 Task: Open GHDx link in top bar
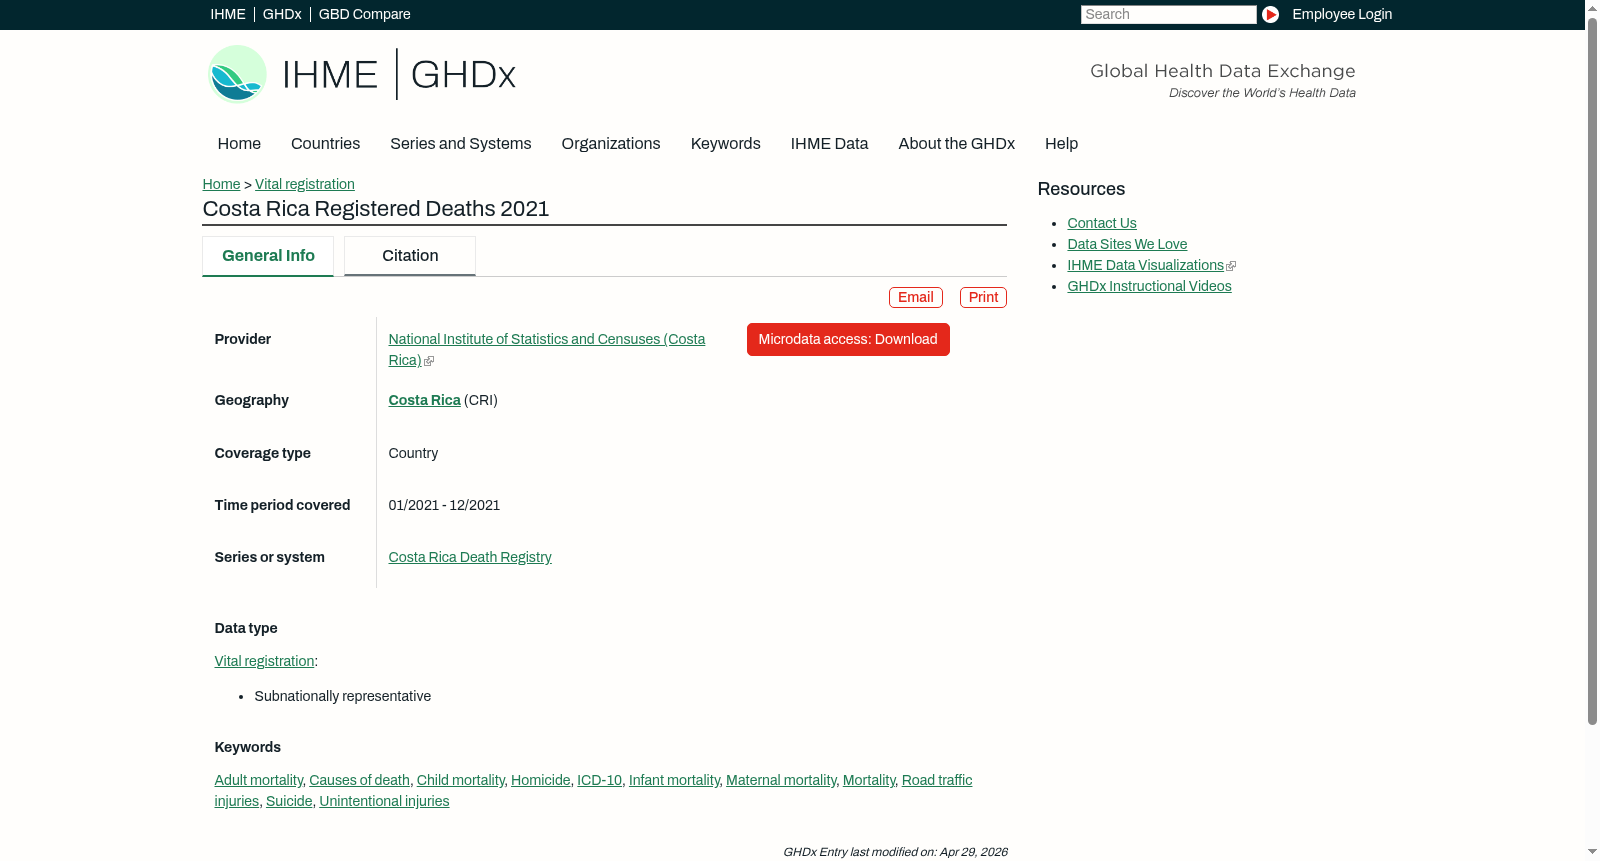point(282,14)
